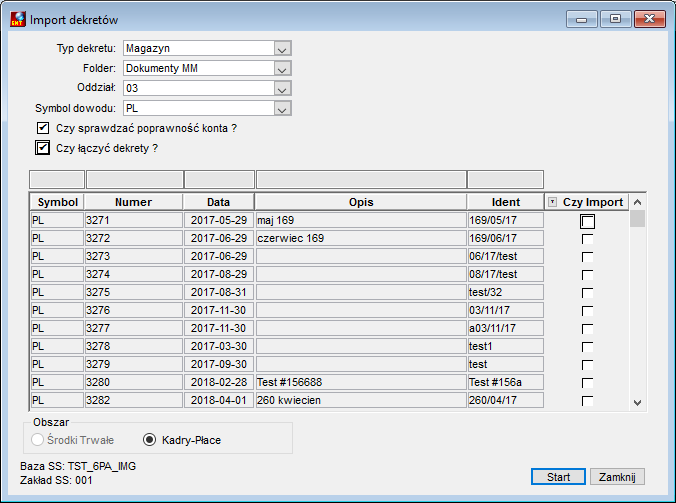This screenshot has height=503, width=676.
Task: Select the 'a03/11/17' ident cell
Action: 506,328
